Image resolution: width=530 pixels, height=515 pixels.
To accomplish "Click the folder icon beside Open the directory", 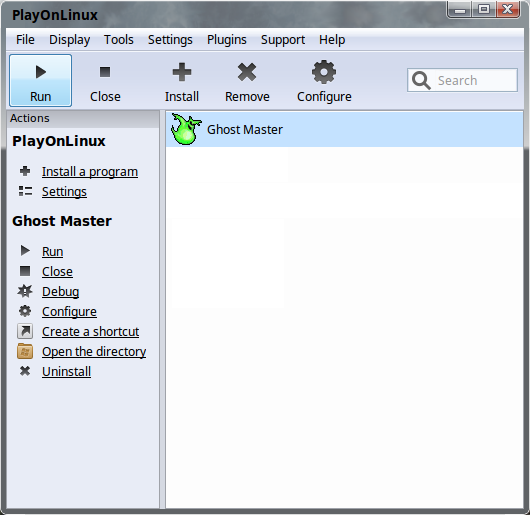I will [x=25, y=351].
